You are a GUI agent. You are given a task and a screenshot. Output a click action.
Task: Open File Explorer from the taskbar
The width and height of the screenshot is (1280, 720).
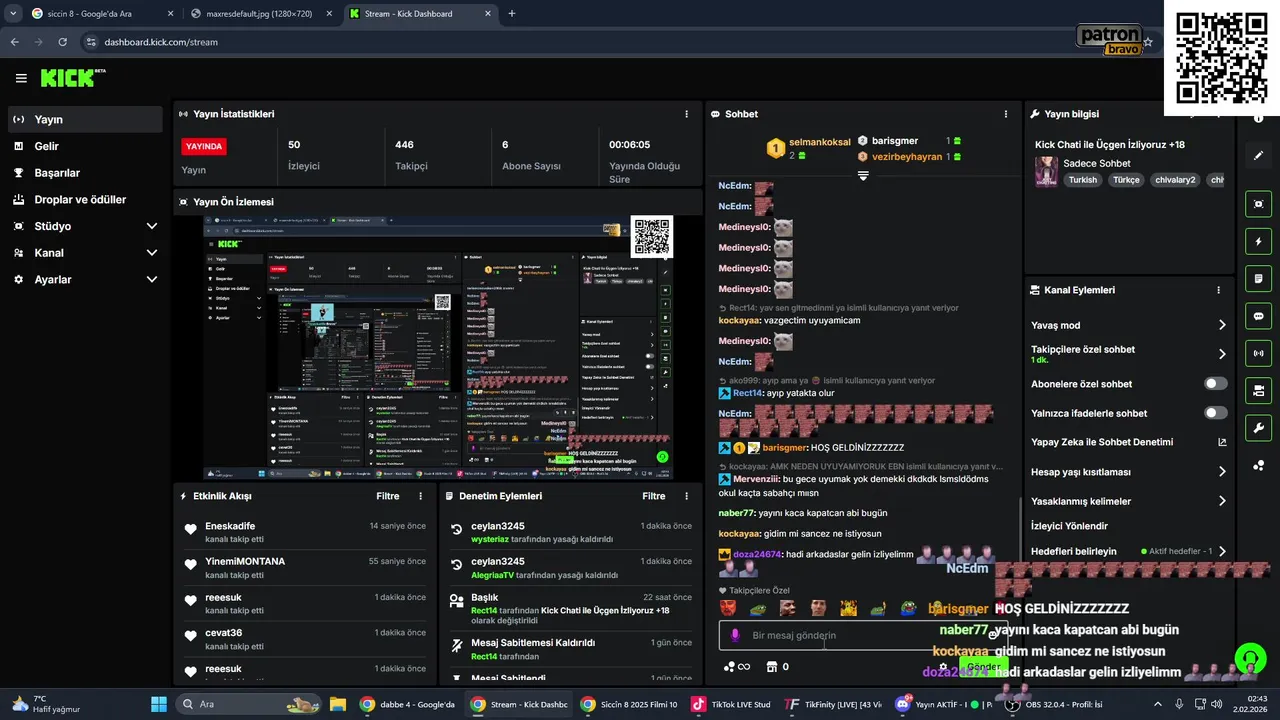point(338,704)
